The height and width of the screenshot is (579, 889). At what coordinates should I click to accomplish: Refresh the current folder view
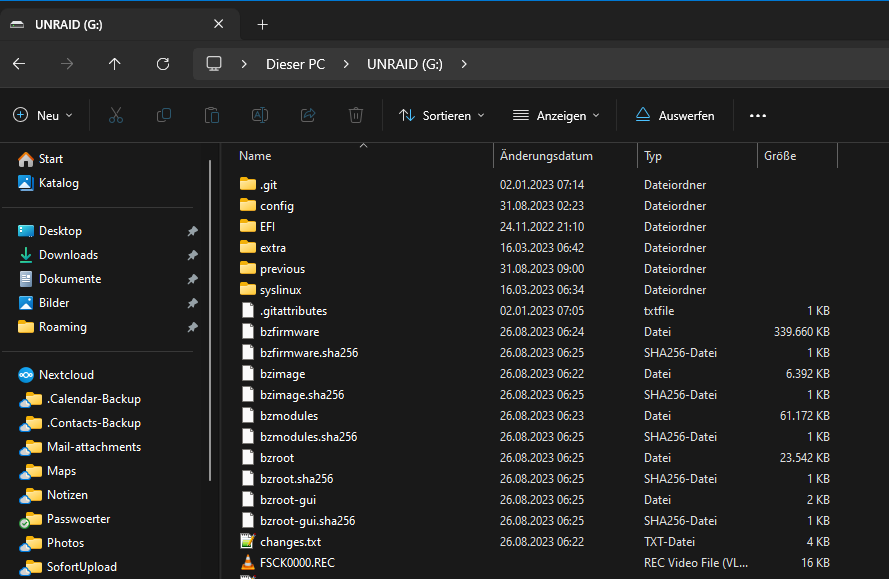pyautogui.click(x=163, y=64)
